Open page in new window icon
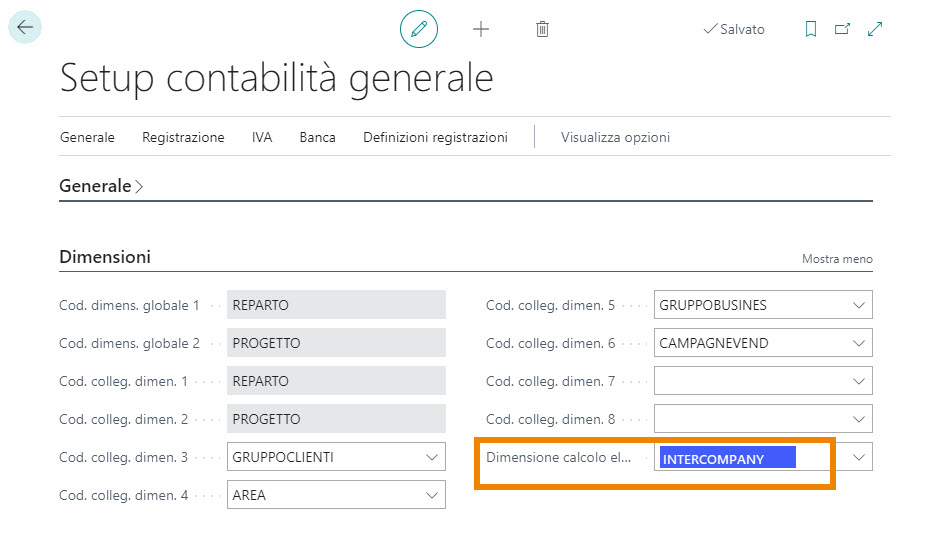The width and height of the screenshot is (935, 534). pyautogui.click(x=842, y=29)
